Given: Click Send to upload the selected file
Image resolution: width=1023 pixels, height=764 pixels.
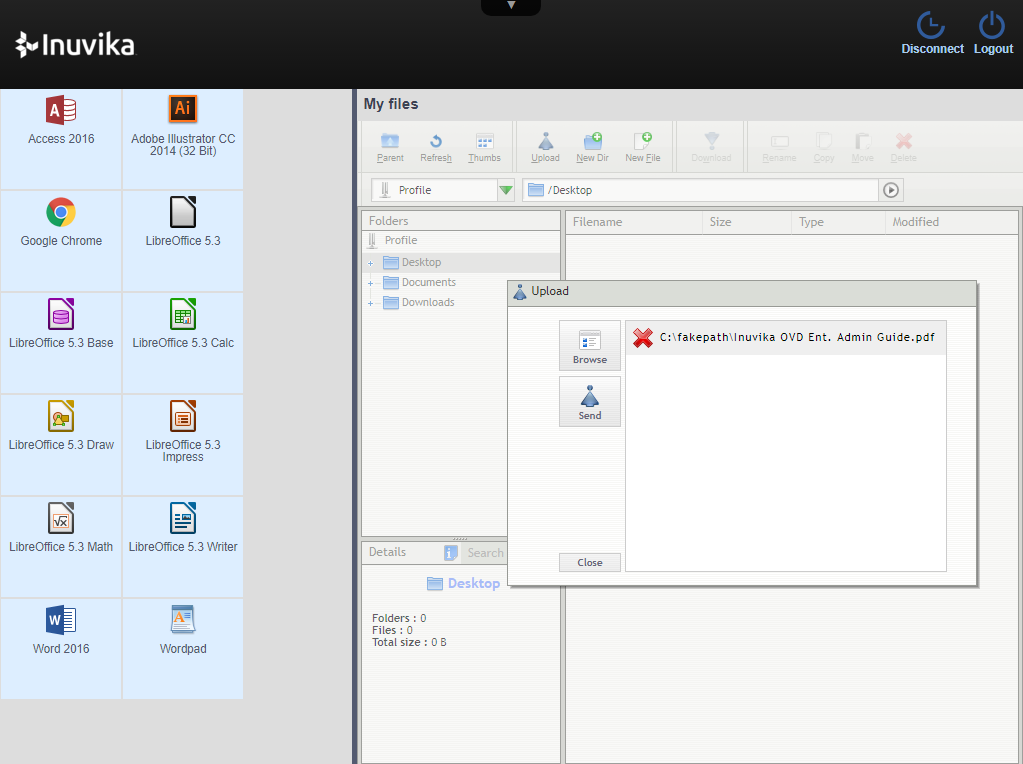Looking at the screenshot, I should point(589,401).
